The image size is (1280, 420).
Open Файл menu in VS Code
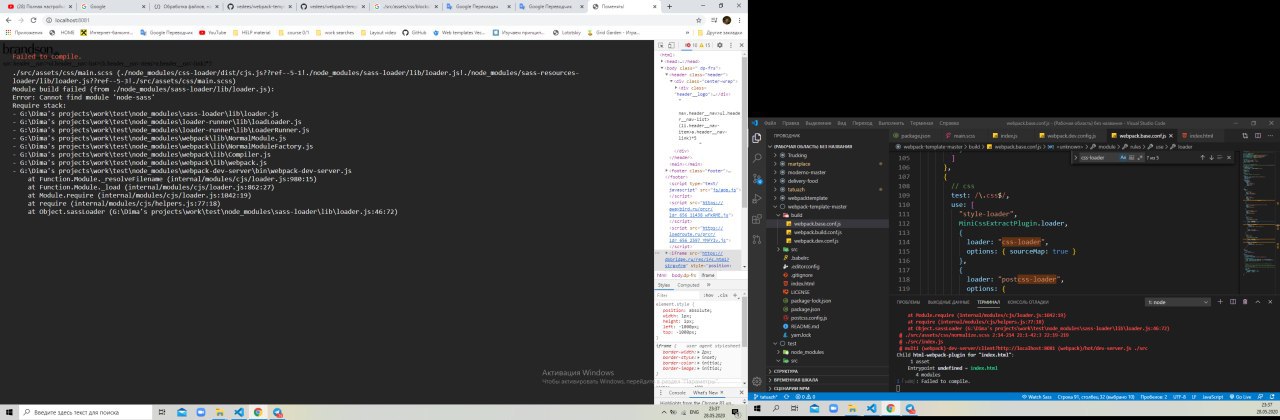pos(770,123)
